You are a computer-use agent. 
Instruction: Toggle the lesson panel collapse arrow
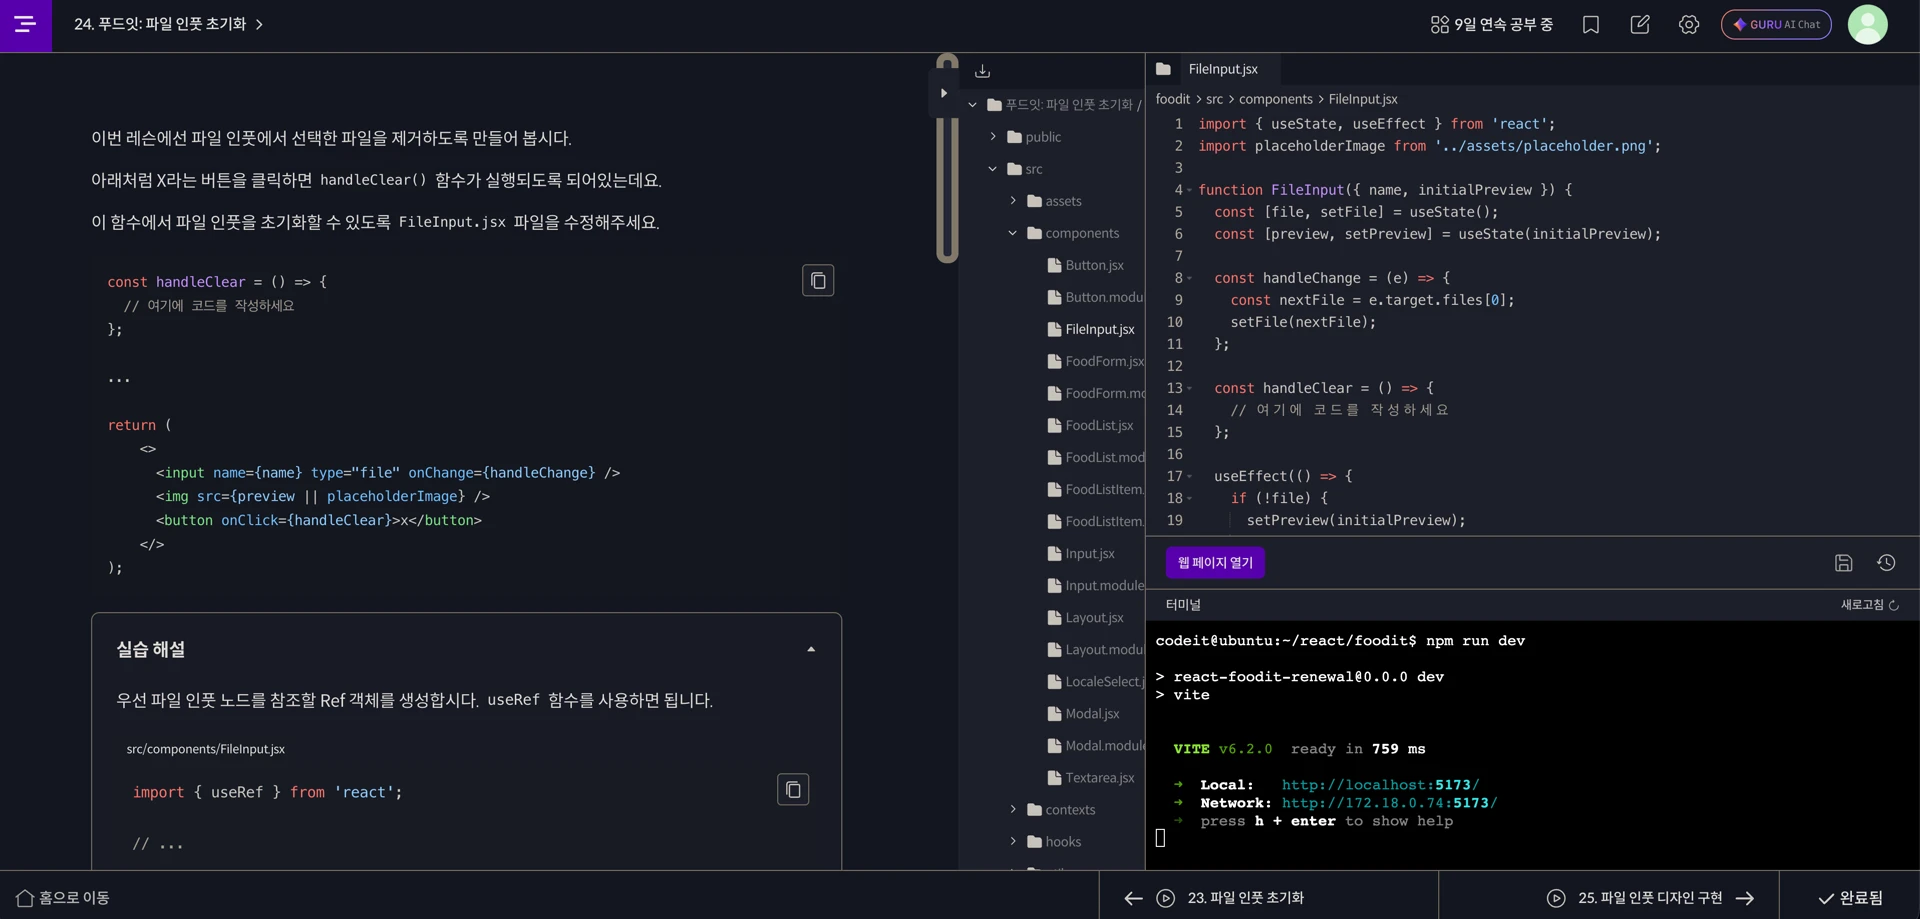[943, 93]
